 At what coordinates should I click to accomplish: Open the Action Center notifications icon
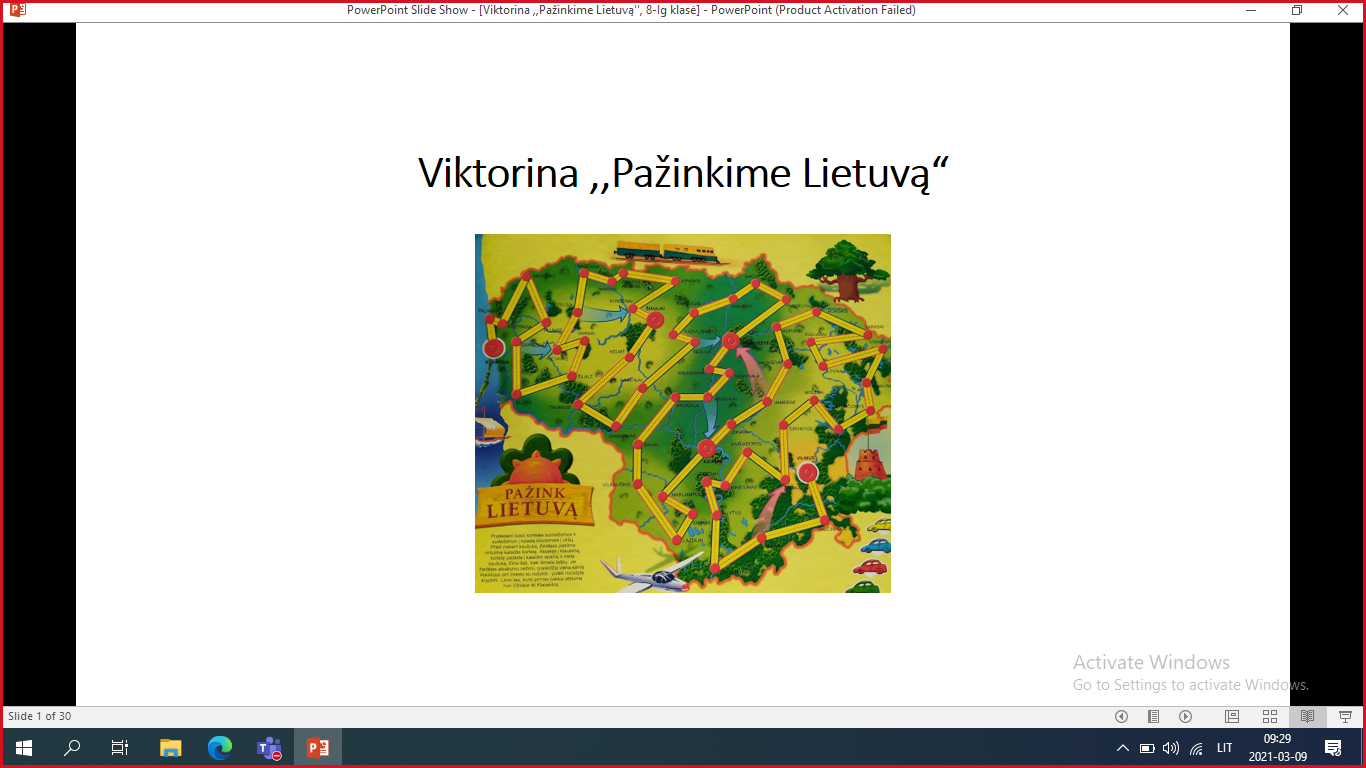[1333, 748]
